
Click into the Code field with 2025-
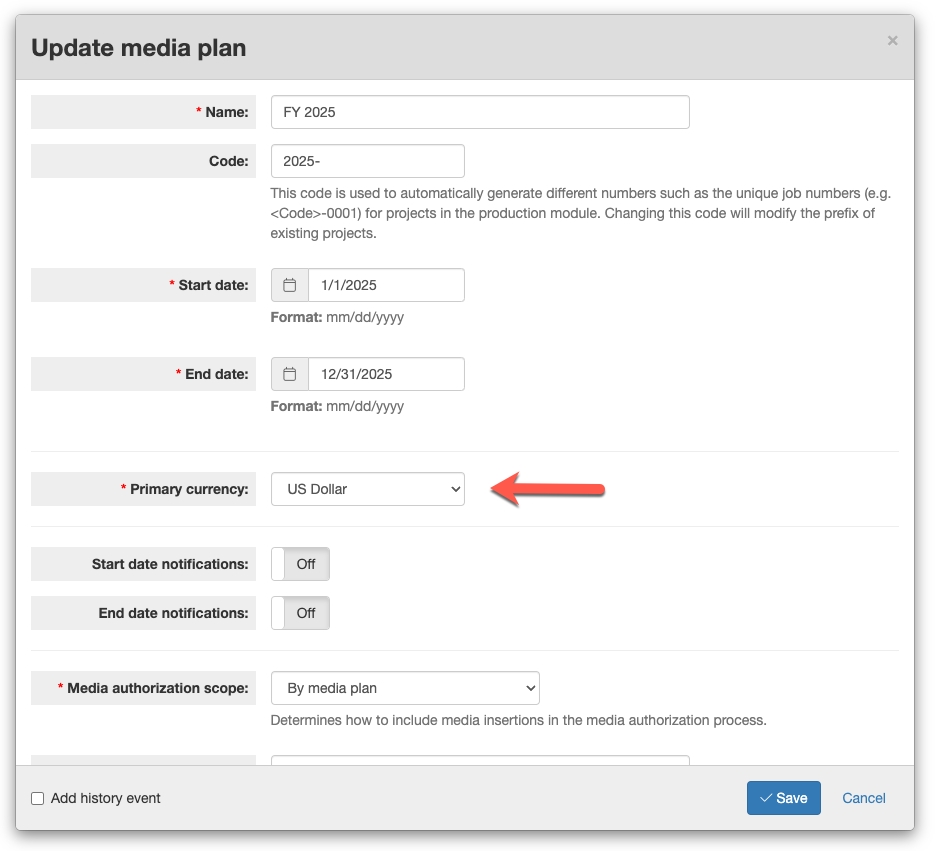pos(368,161)
